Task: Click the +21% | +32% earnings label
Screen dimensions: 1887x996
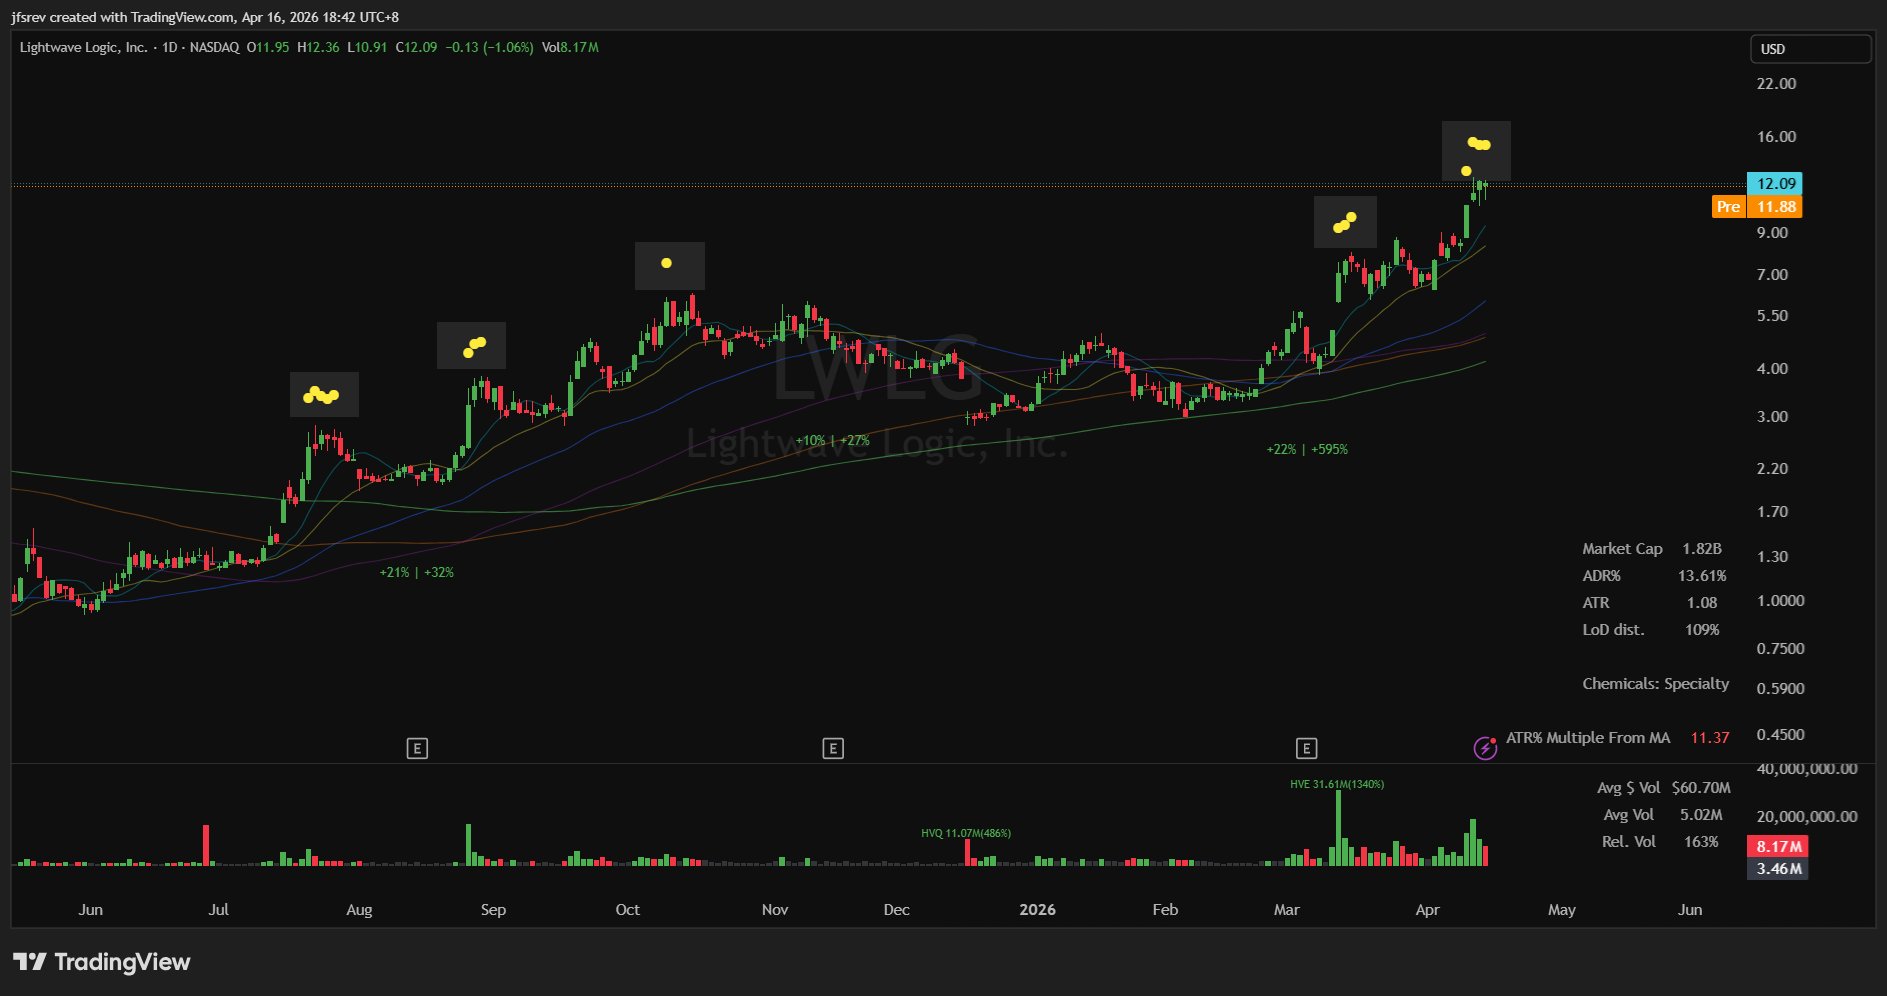Action: tap(417, 572)
